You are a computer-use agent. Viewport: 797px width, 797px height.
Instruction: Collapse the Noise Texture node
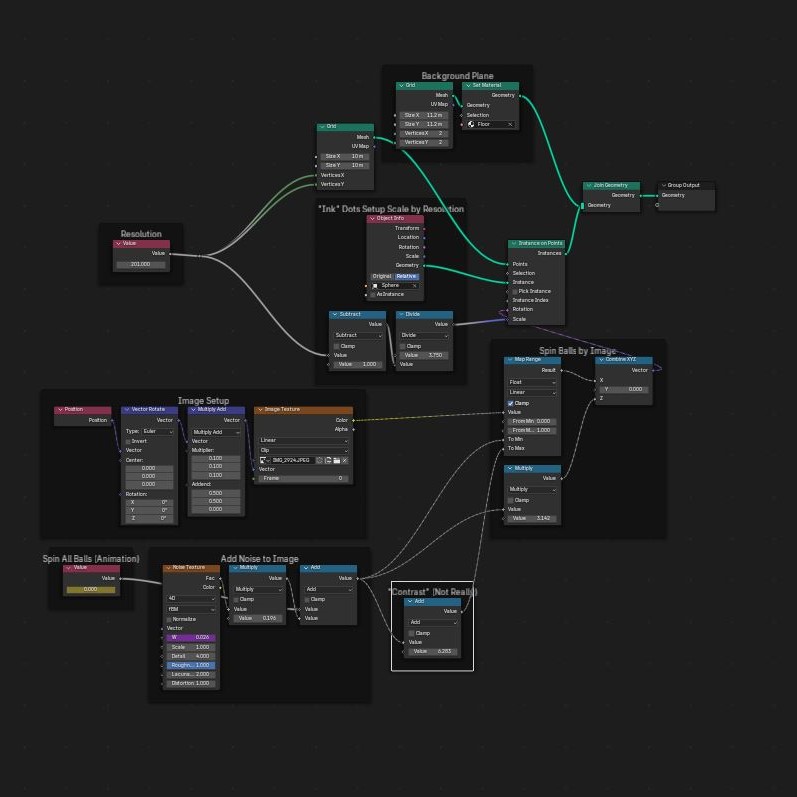[168, 568]
